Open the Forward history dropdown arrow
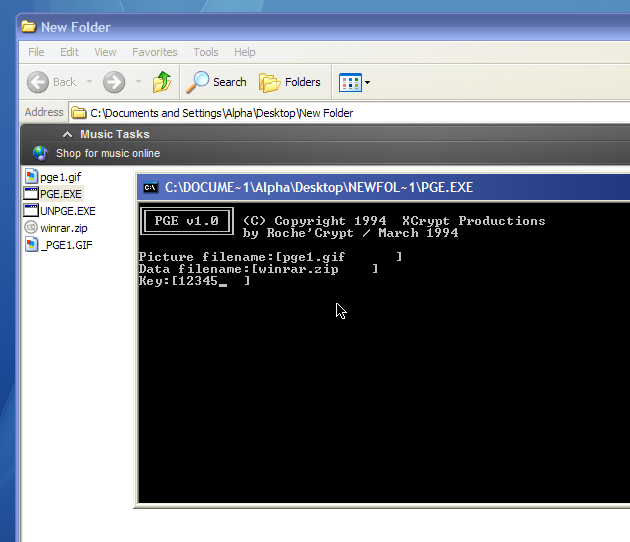Viewport: 630px width, 542px height. coord(138,82)
